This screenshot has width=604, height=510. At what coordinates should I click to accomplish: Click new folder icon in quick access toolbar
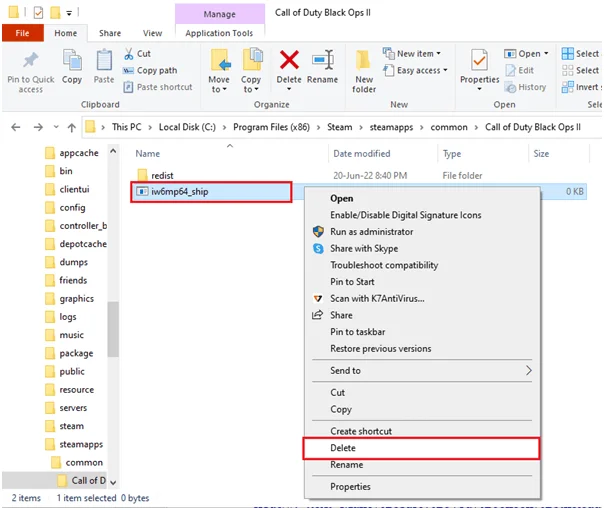pos(55,13)
